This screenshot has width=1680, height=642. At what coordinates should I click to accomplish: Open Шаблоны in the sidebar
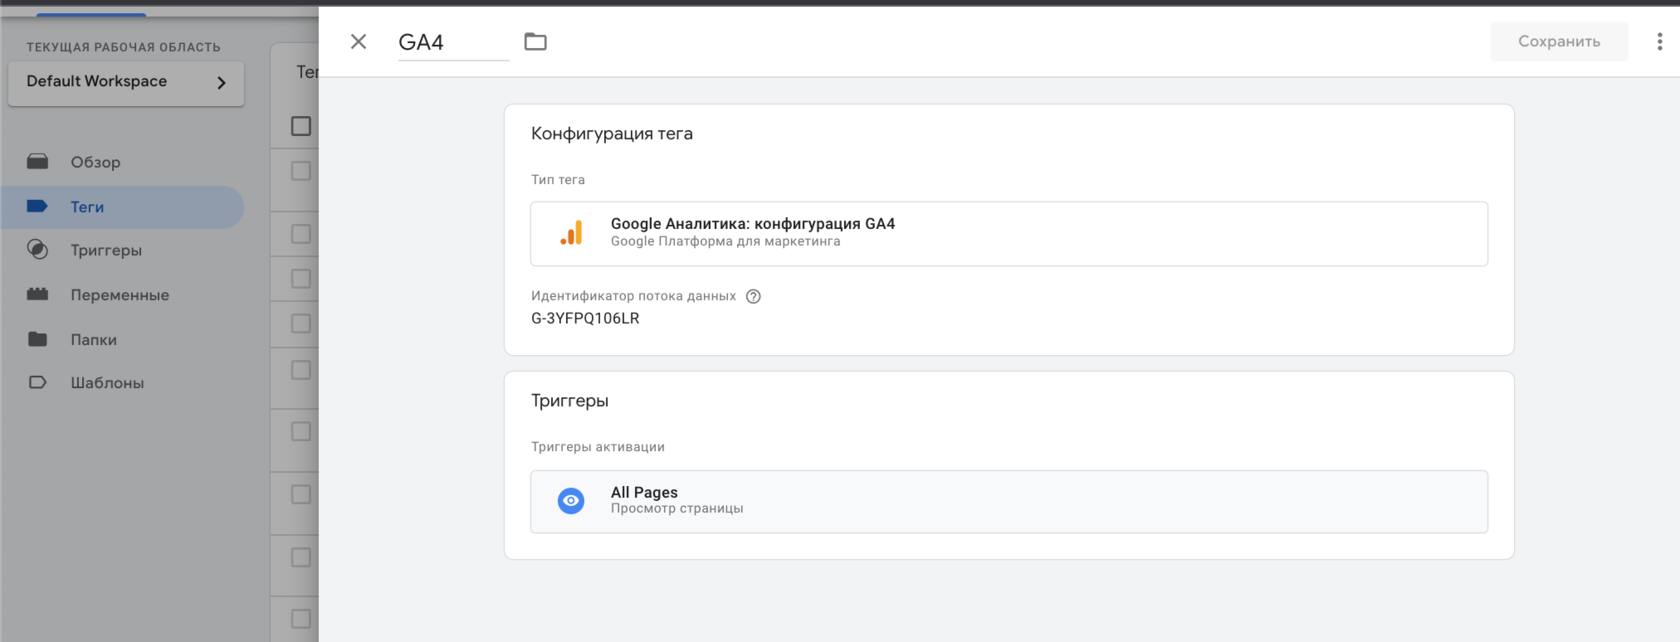(107, 383)
